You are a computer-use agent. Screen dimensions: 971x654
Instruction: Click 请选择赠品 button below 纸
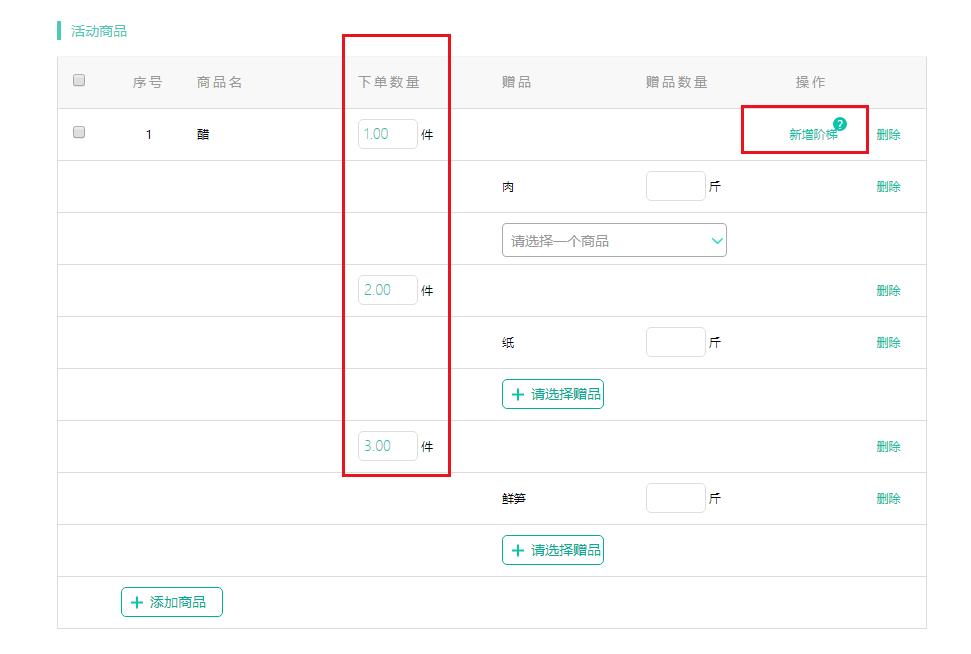pos(553,394)
